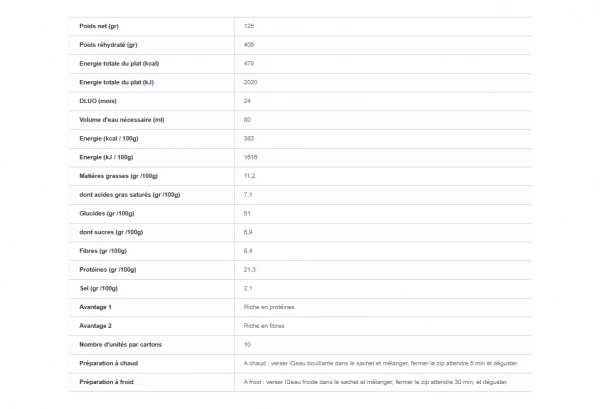Select the "Energie (kJ / 100g)" label
This screenshot has height=409, width=600.
(108, 157)
